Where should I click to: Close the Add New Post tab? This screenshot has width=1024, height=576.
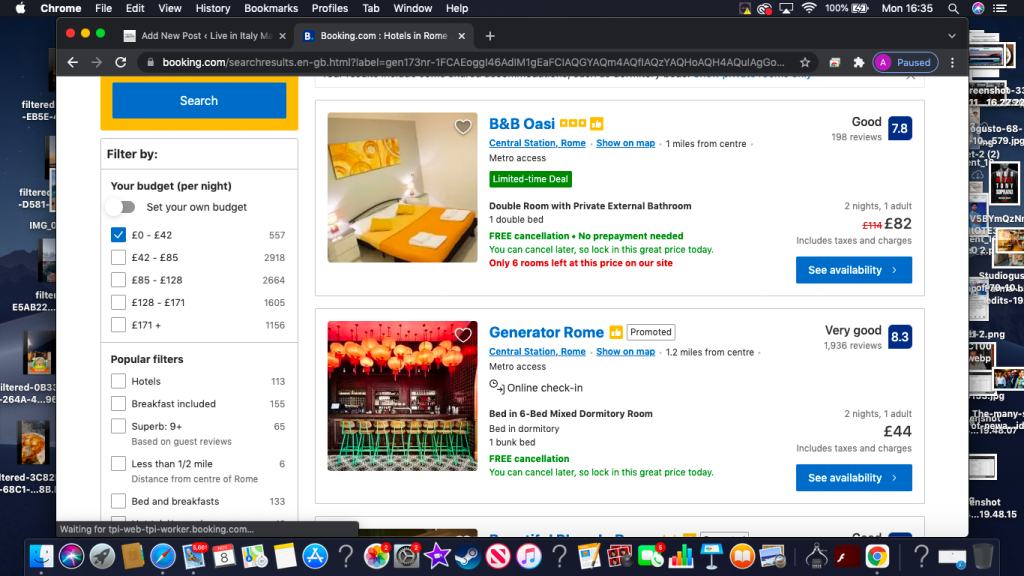coord(282,36)
